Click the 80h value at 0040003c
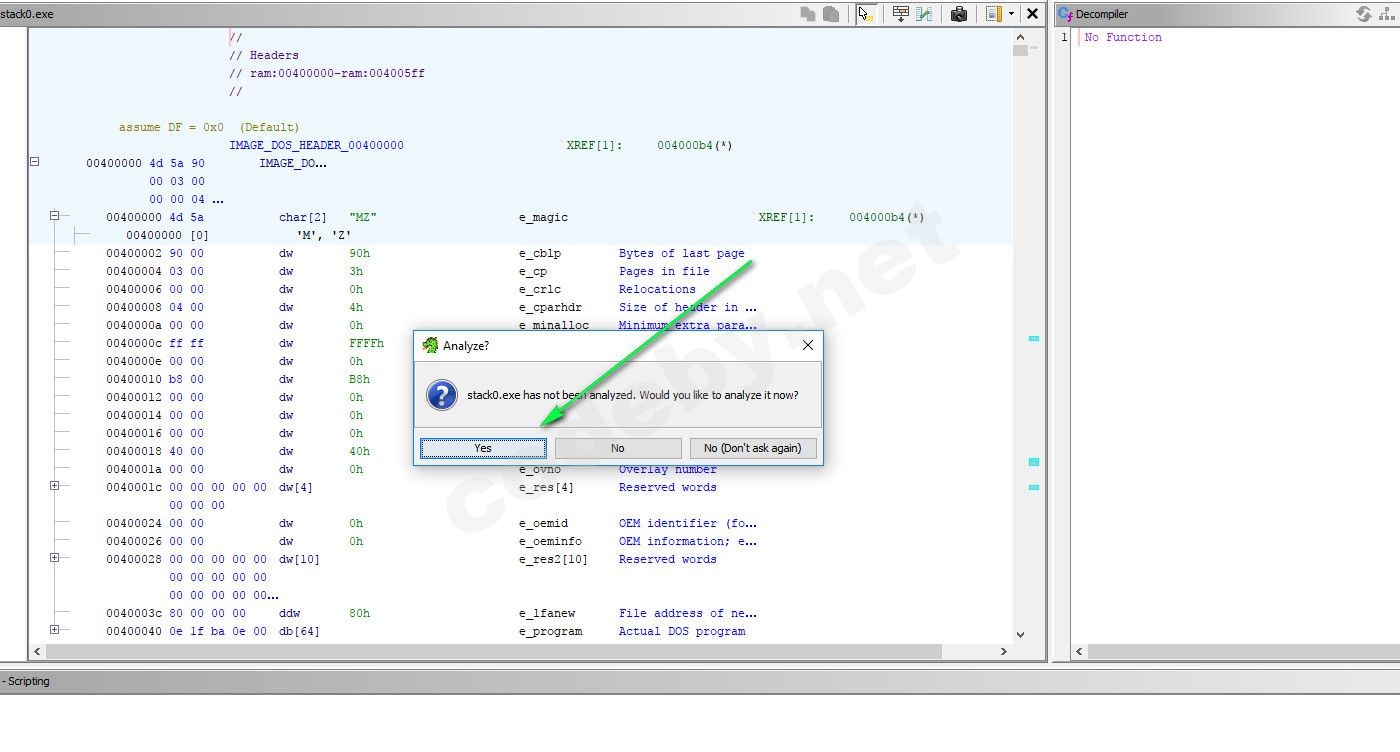The height and width of the screenshot is (752, 1400). click(360, 613)
